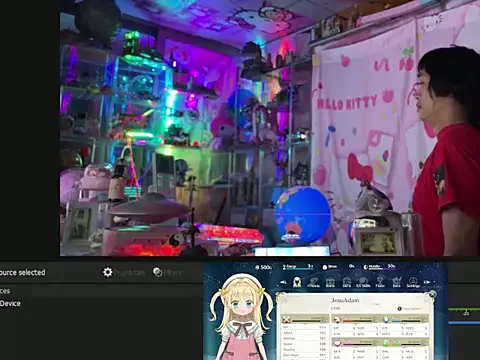Click the left arrow in the game menu
This screenshot has height=360, width=480.
coord(283,282)
